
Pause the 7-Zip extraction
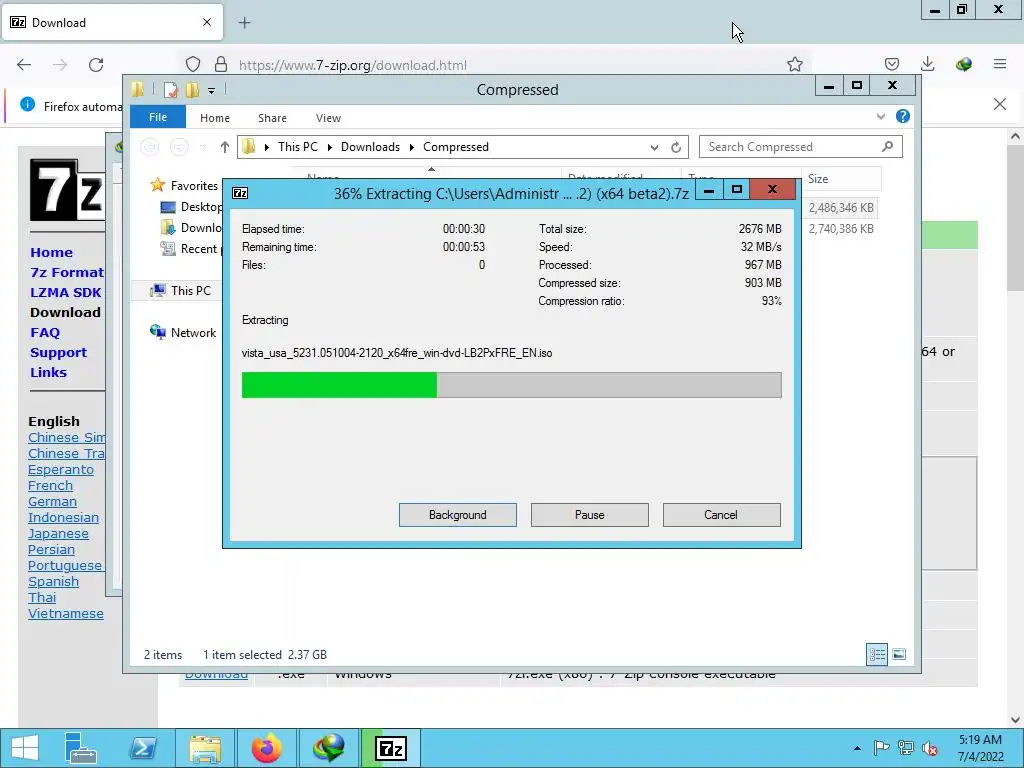tap(589, 515)
